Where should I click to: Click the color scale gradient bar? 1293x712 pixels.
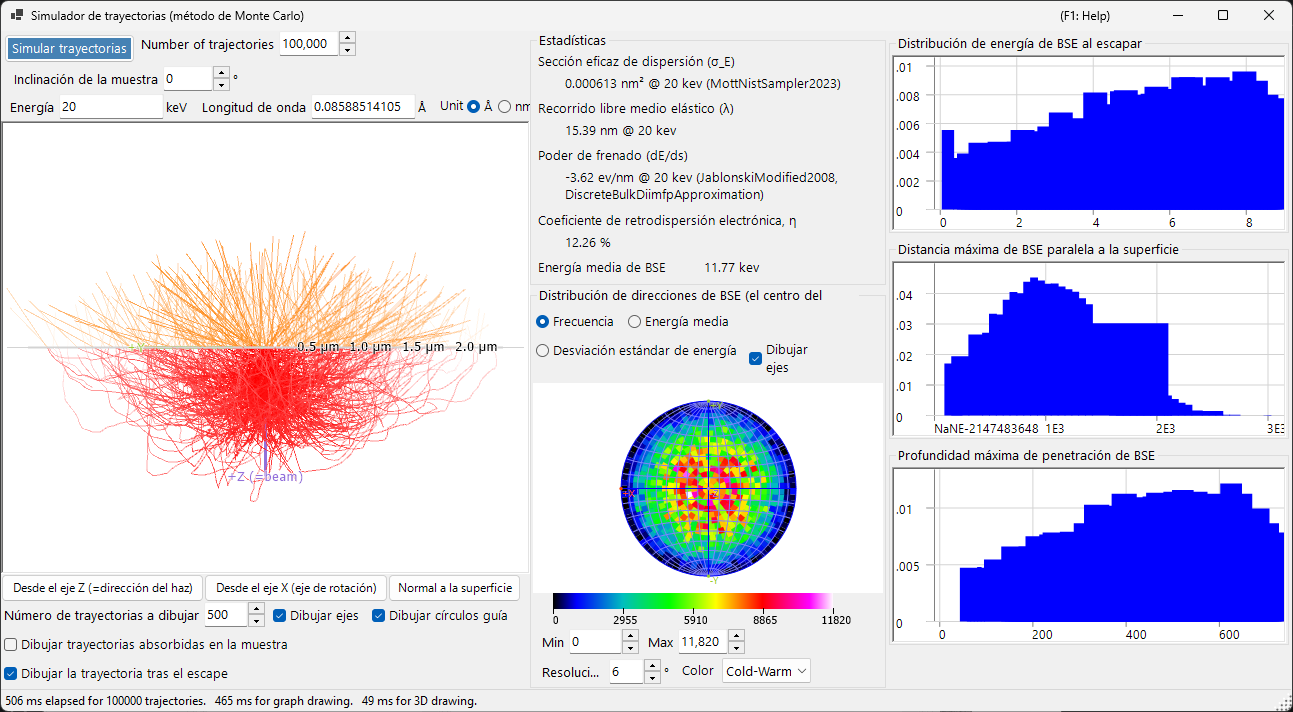[x=692, y=601]
